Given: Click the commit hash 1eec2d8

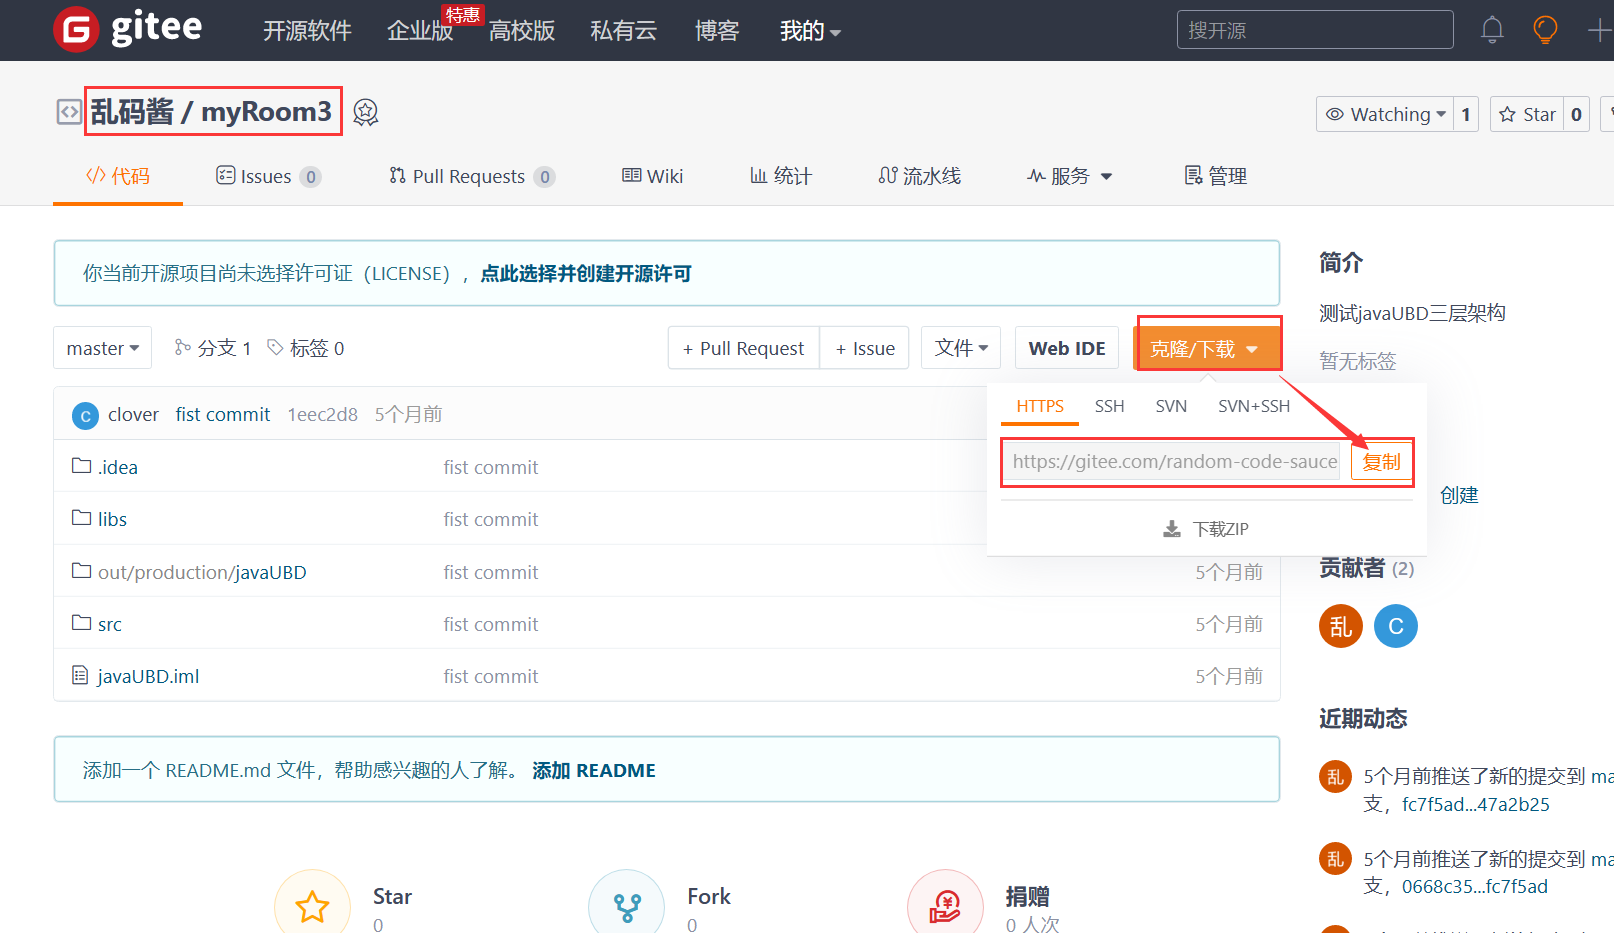Looking at the screenshot, I should (x=323, y=414).
